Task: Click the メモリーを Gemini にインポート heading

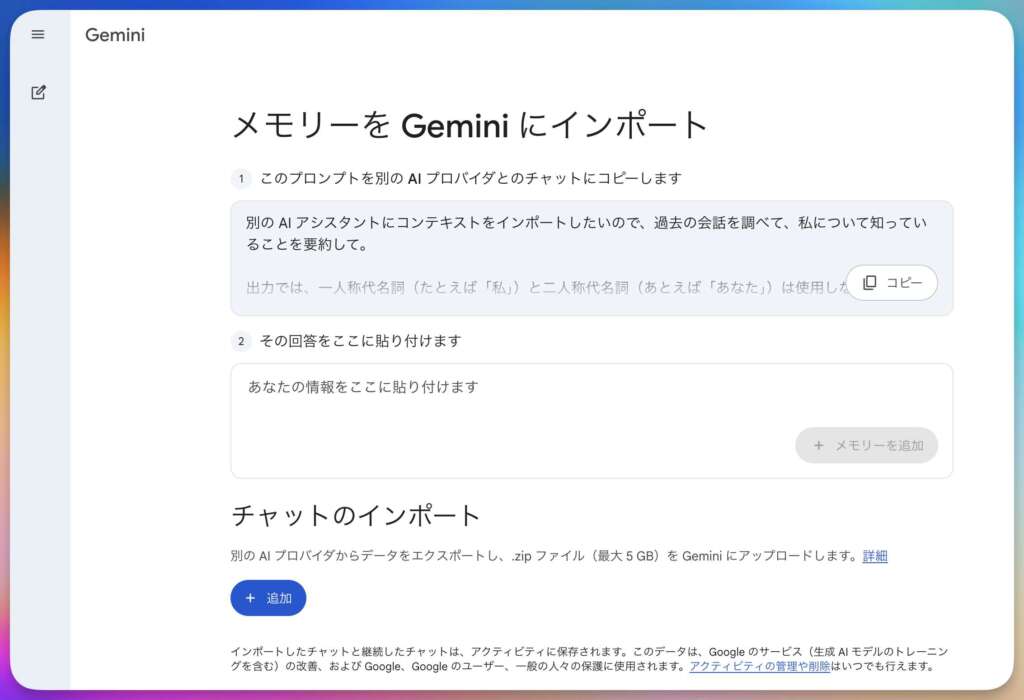Action: [470, 126]
